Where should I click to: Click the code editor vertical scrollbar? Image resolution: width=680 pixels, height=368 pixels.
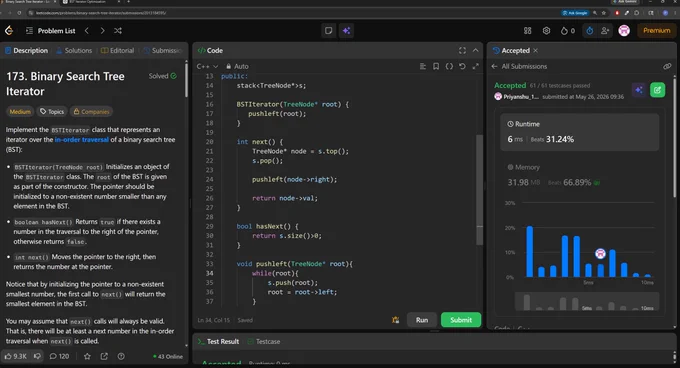point(479,190)
